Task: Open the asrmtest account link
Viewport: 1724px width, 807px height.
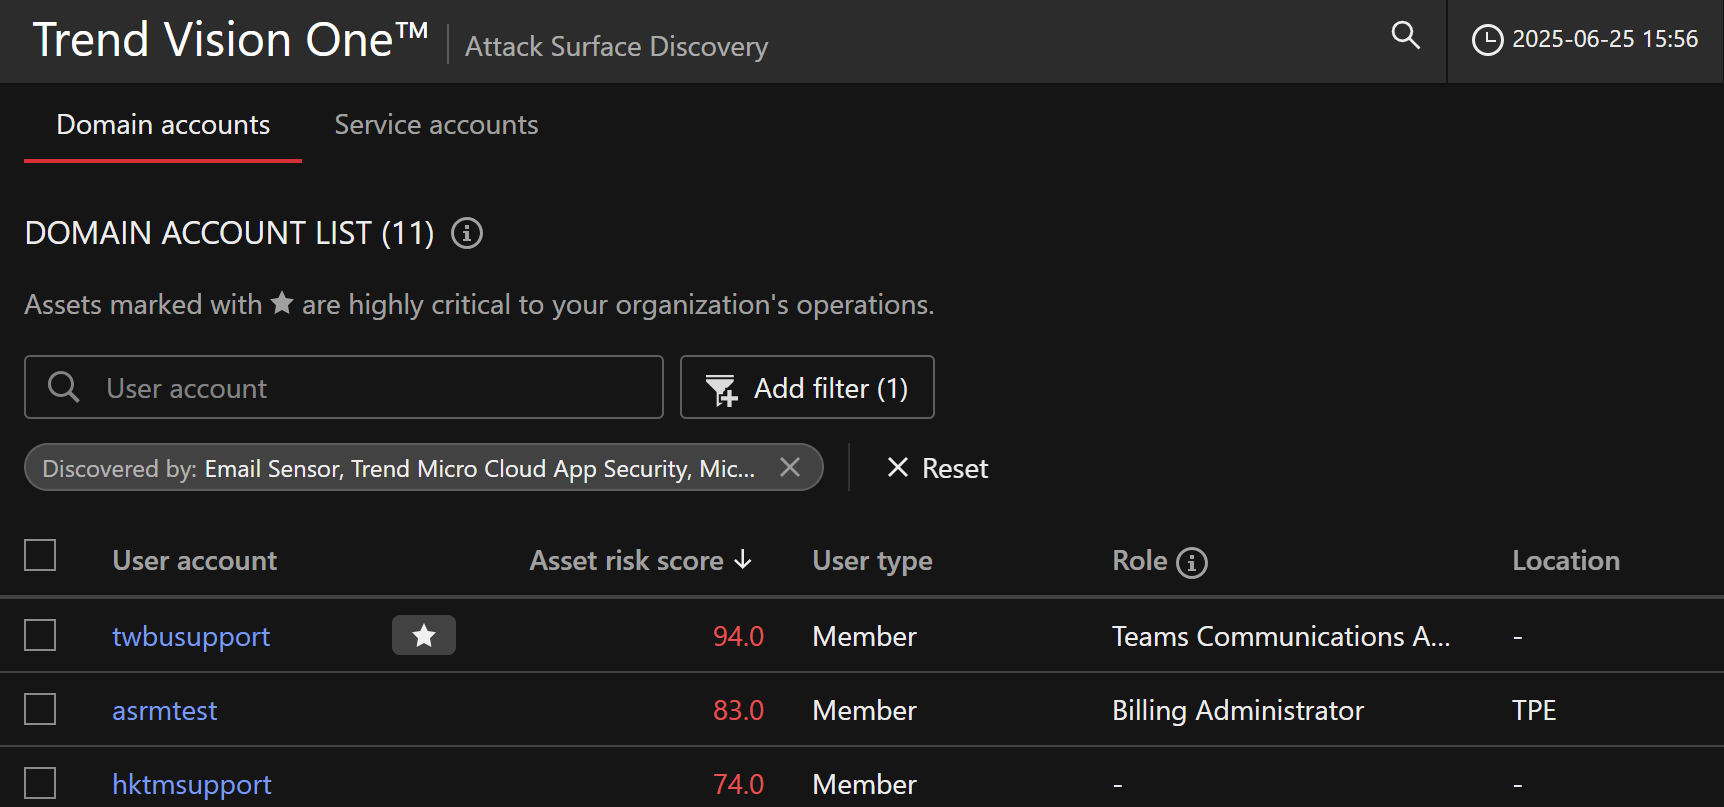Action: [164, 711]
